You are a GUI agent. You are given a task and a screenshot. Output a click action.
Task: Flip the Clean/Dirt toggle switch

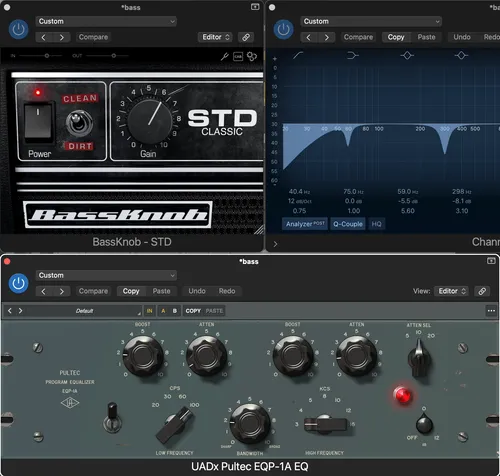pos(79,123)
